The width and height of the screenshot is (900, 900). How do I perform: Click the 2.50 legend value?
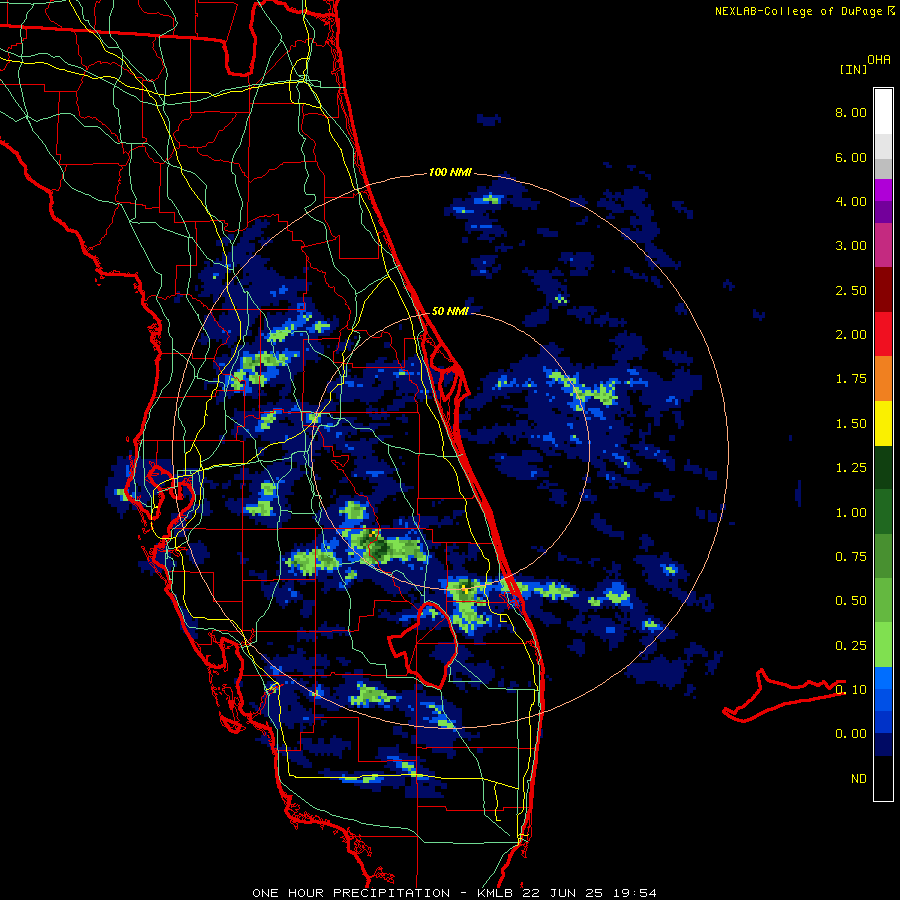pos(851,290)
